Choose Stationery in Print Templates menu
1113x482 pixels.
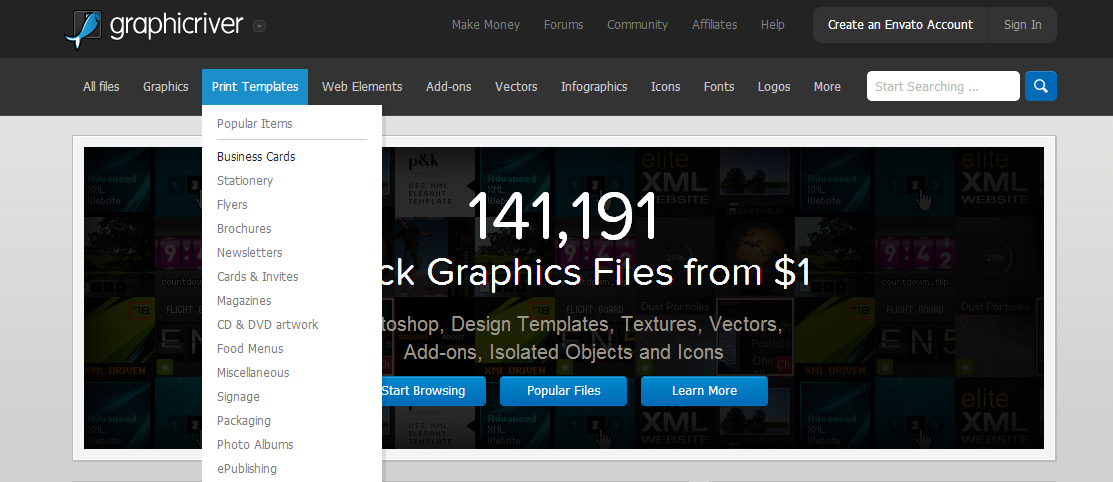[x=245, y=181]
